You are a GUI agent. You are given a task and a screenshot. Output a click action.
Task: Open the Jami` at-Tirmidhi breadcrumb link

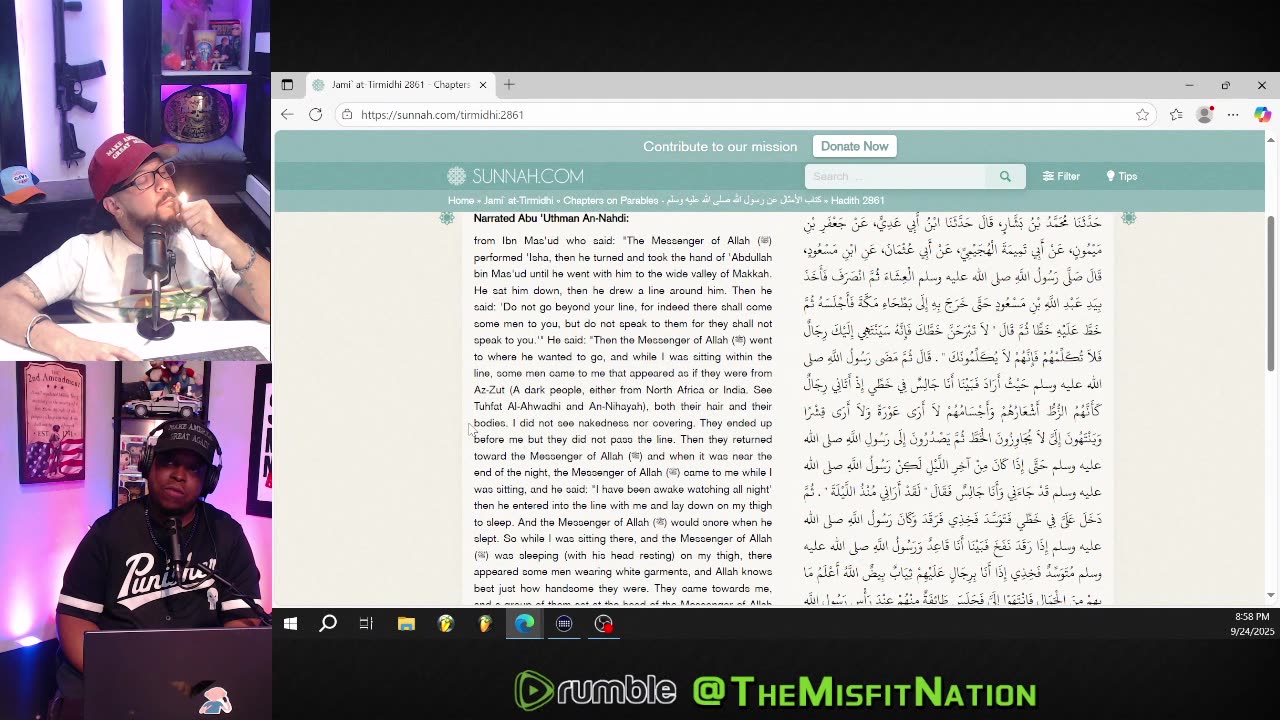pos(518,200)
